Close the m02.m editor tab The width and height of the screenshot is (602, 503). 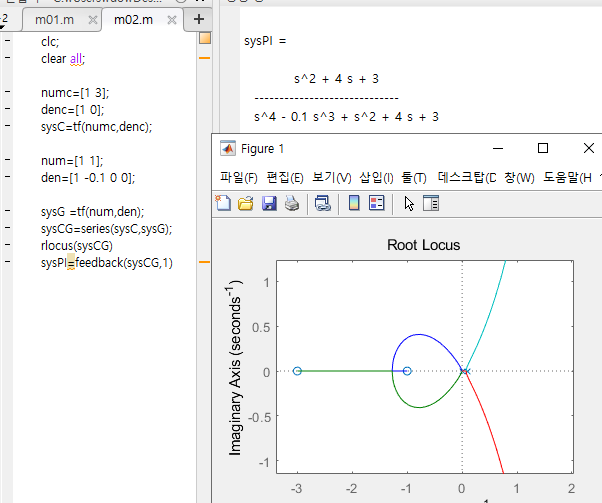coord(172,20)
